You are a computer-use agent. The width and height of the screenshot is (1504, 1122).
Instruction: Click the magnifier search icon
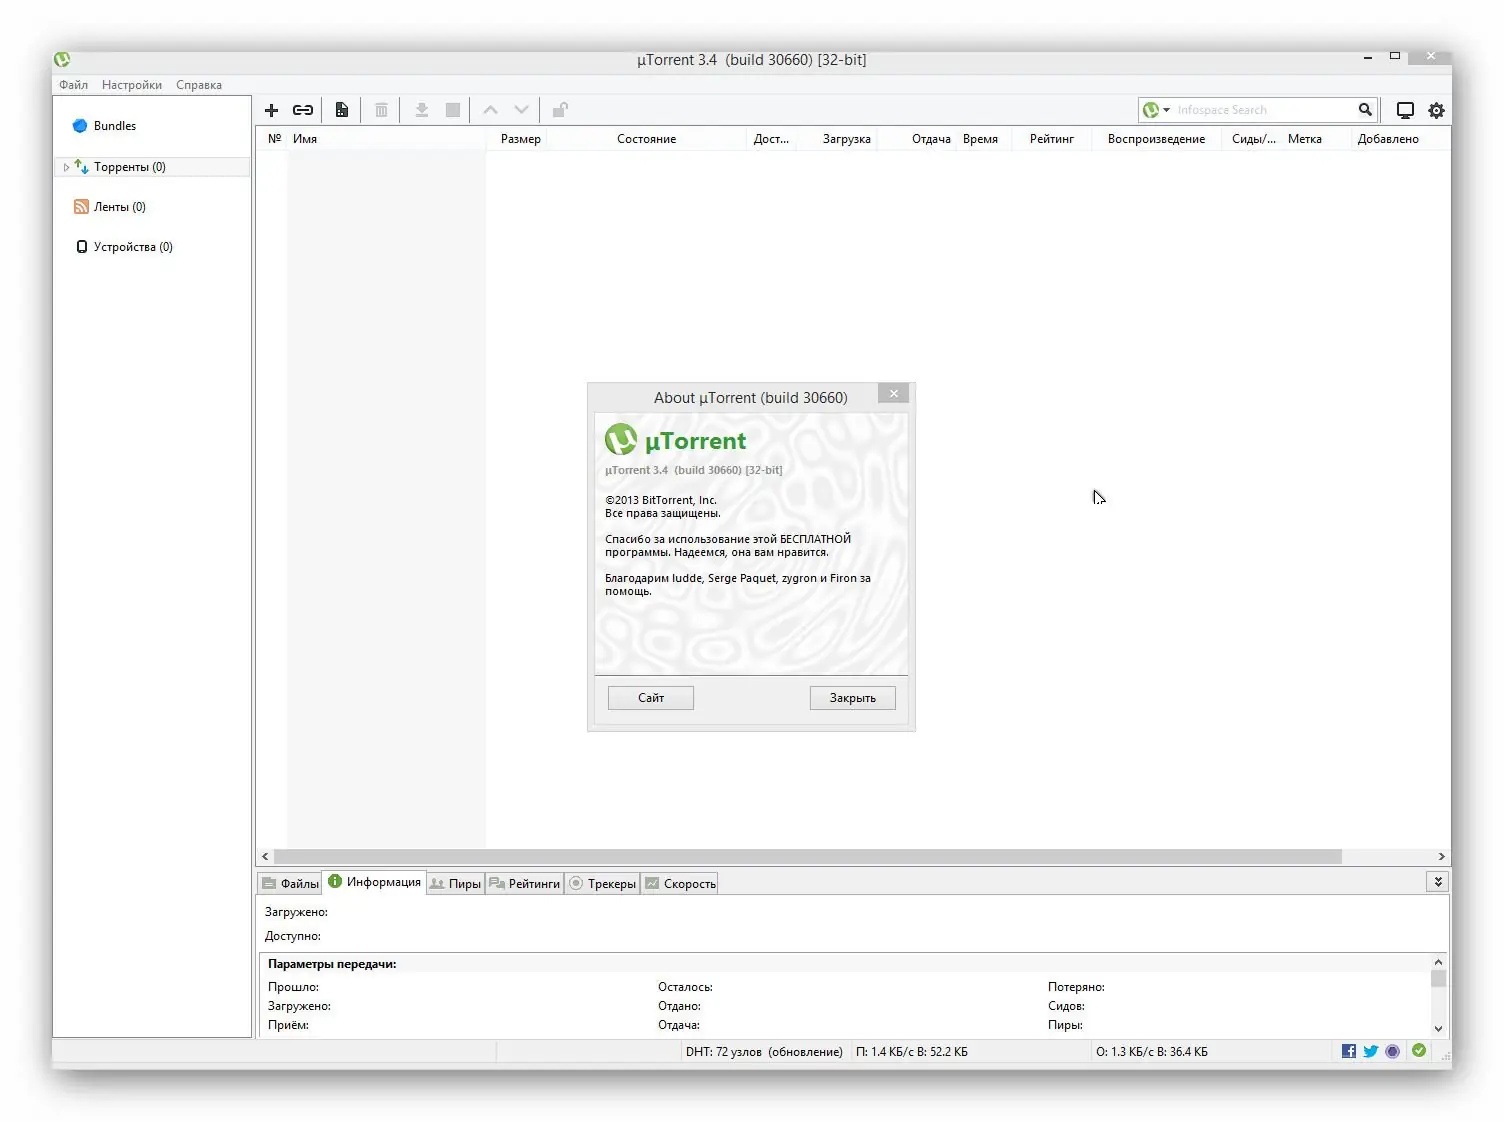click(1365, 110)
